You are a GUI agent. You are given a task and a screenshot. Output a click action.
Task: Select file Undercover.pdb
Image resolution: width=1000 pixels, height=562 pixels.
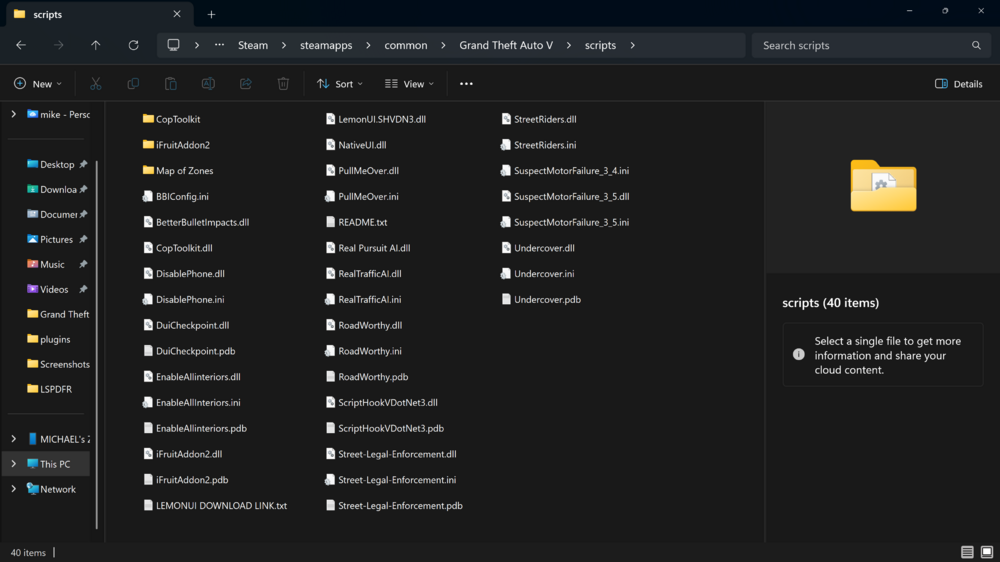541,299
